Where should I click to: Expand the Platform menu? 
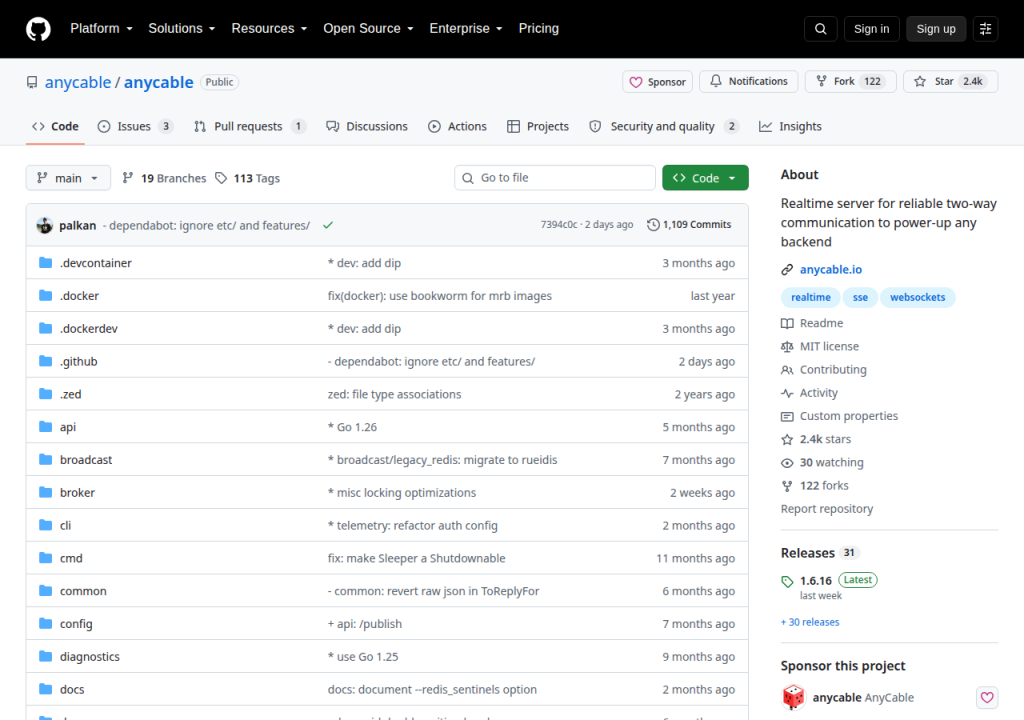click(x=101, y=29)
